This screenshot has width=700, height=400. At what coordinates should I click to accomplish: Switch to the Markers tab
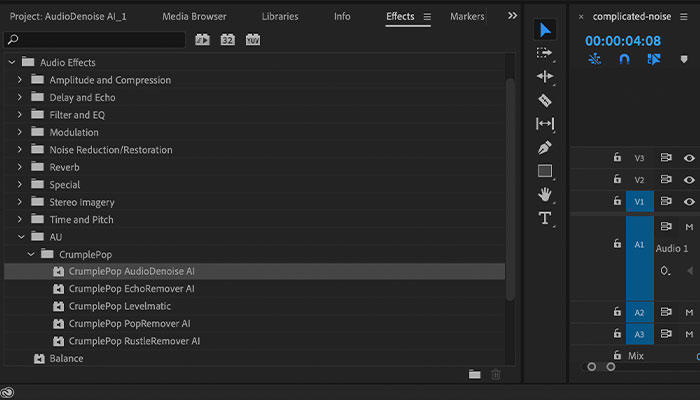467,17
